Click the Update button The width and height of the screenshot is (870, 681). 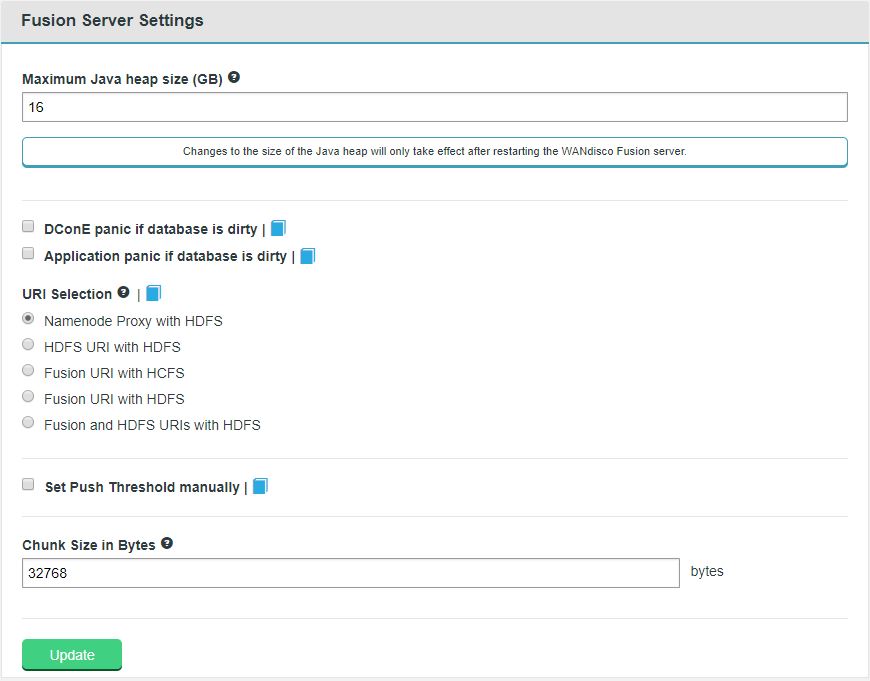71,655
